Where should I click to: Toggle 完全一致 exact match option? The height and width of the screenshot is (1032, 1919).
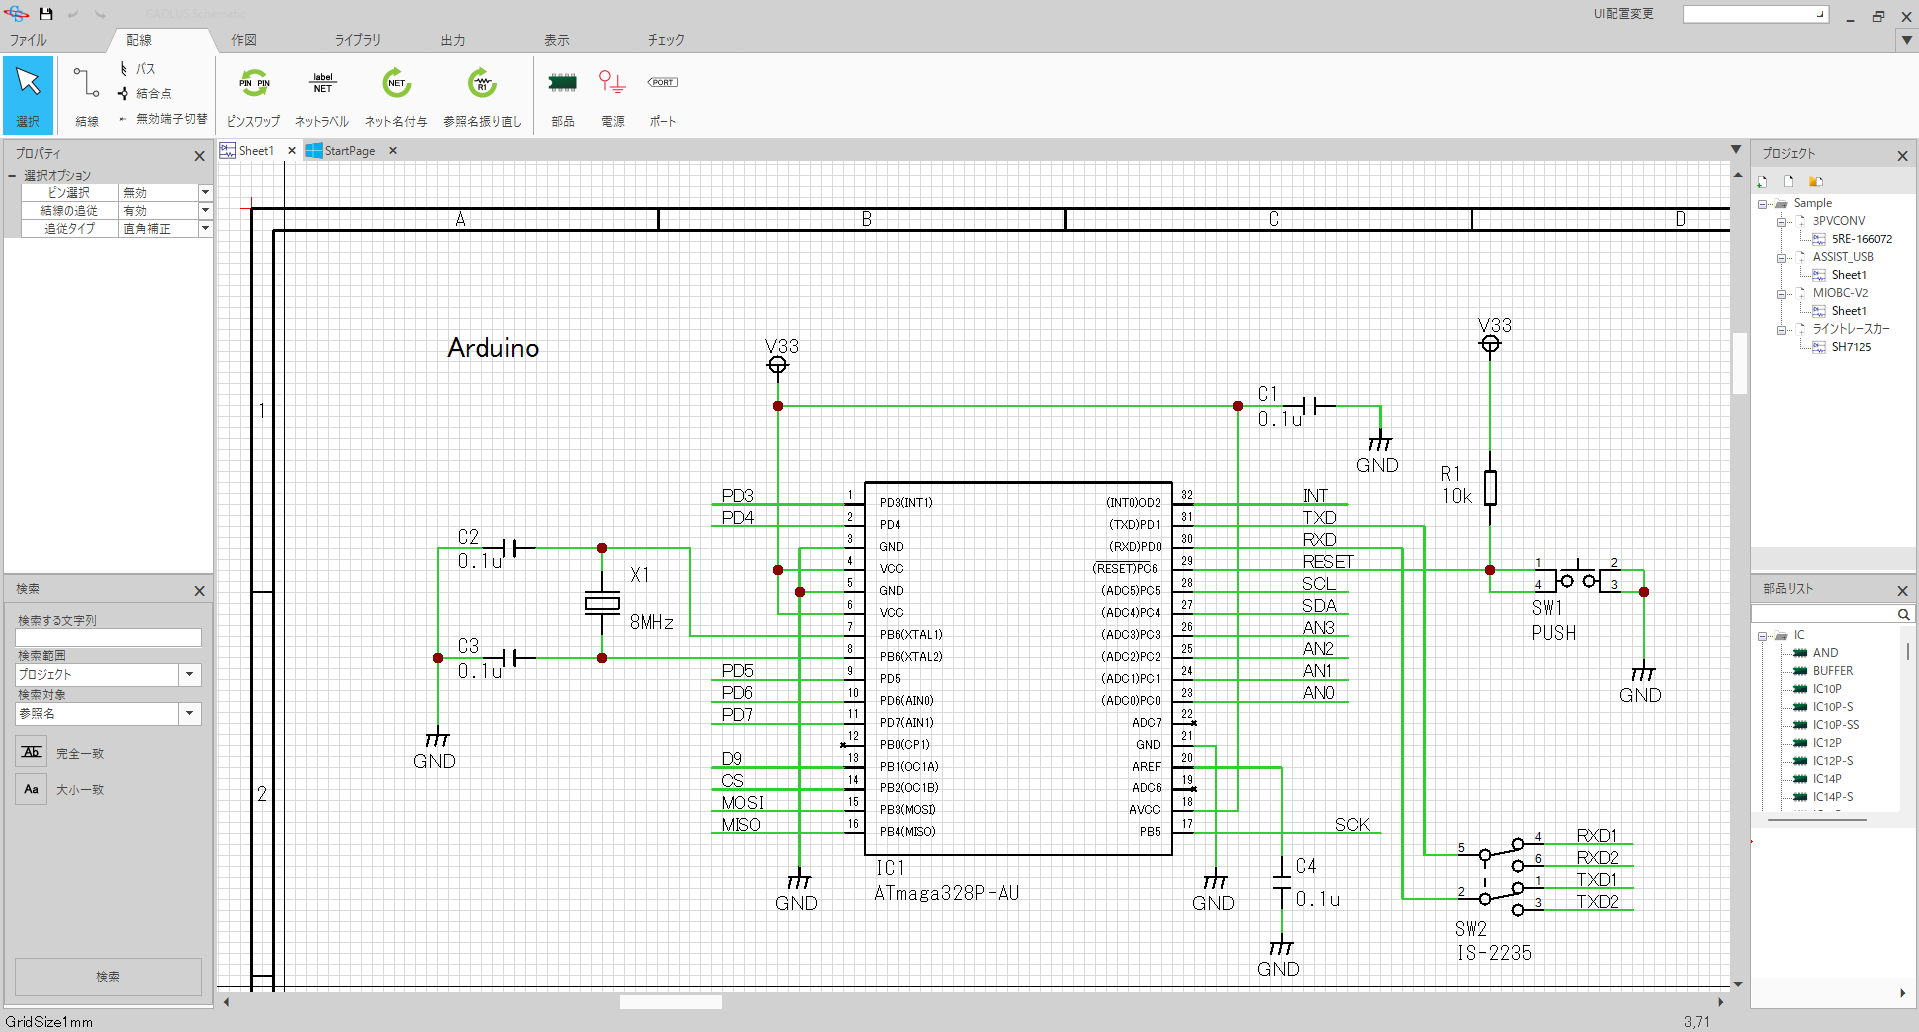(31, 752)
